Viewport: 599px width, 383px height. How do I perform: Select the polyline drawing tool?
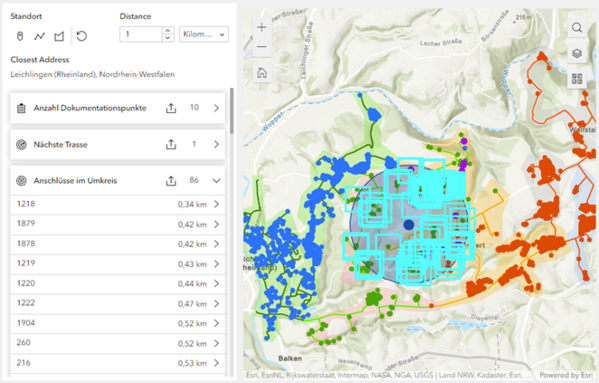pos(39,36)
